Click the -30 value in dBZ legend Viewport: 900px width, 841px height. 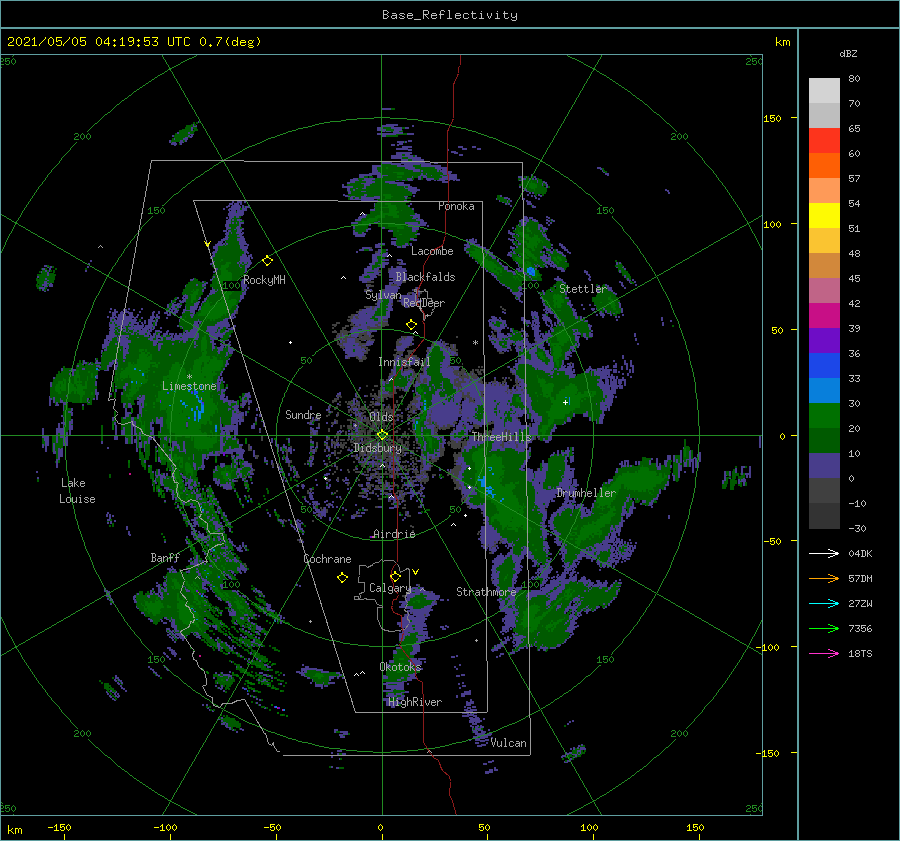click(857, 528)
